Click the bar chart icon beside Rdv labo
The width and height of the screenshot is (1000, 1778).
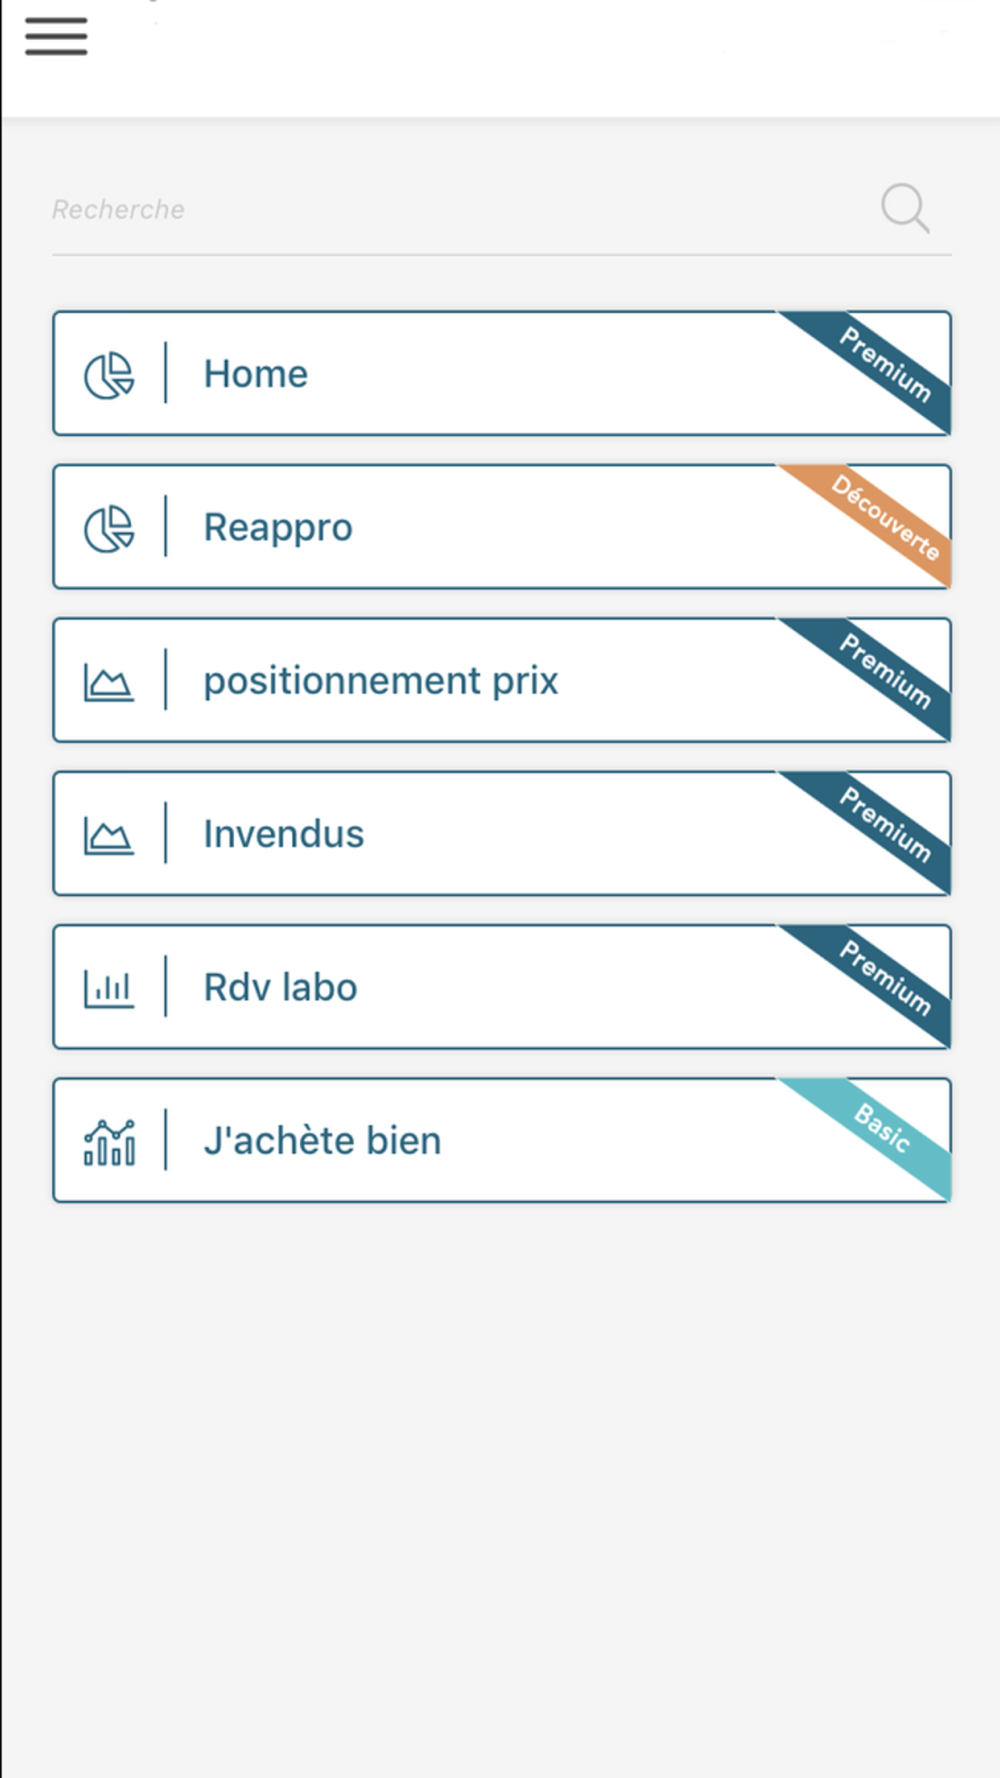pos(109,988)
